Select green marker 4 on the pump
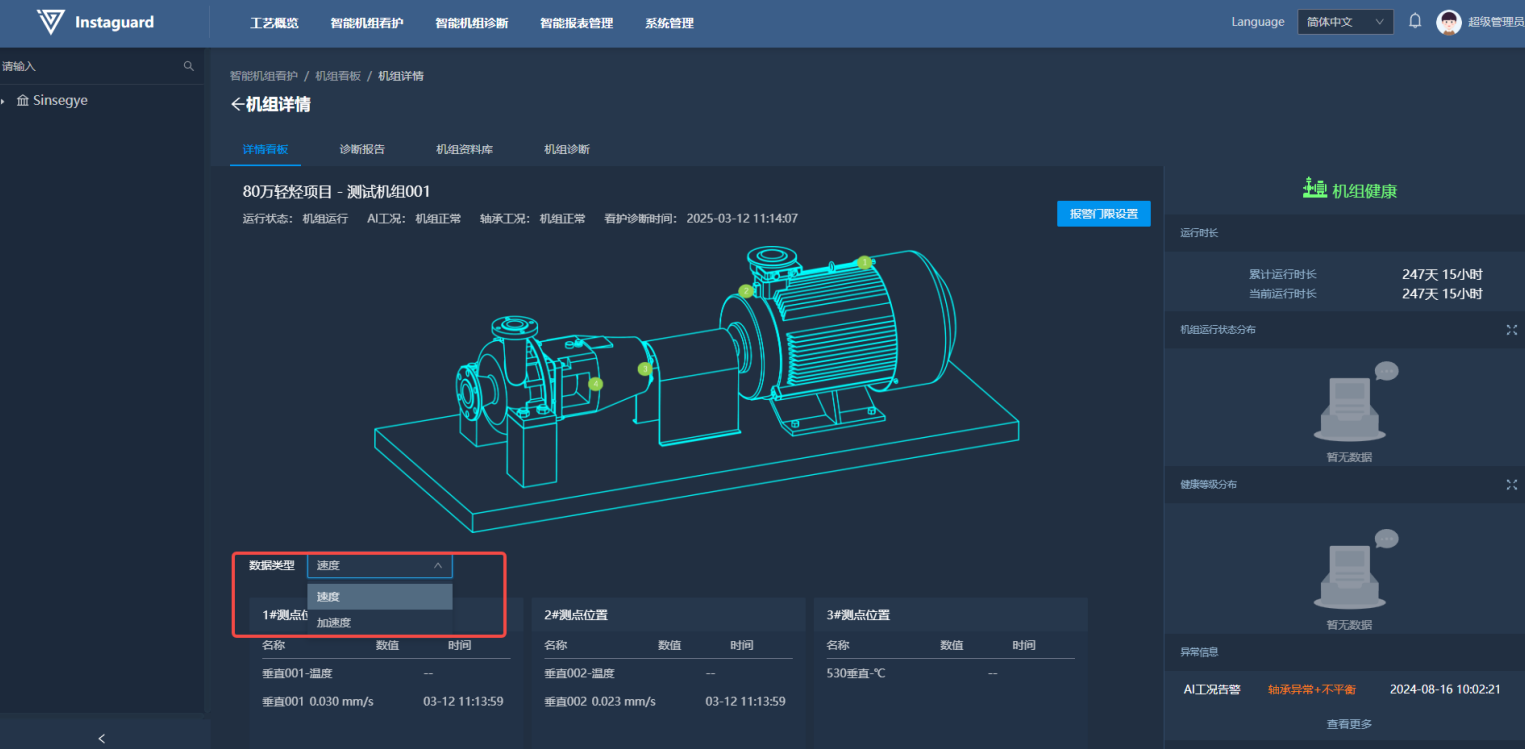This screenshot has height=749, width=1525. tap(596, 383)
